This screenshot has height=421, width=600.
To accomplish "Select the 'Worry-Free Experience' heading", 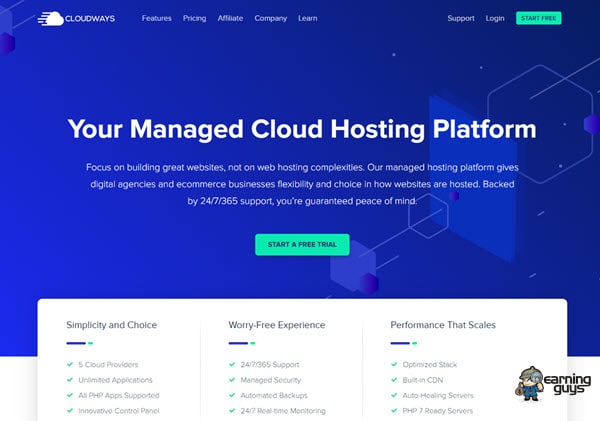I will point(277,325).
